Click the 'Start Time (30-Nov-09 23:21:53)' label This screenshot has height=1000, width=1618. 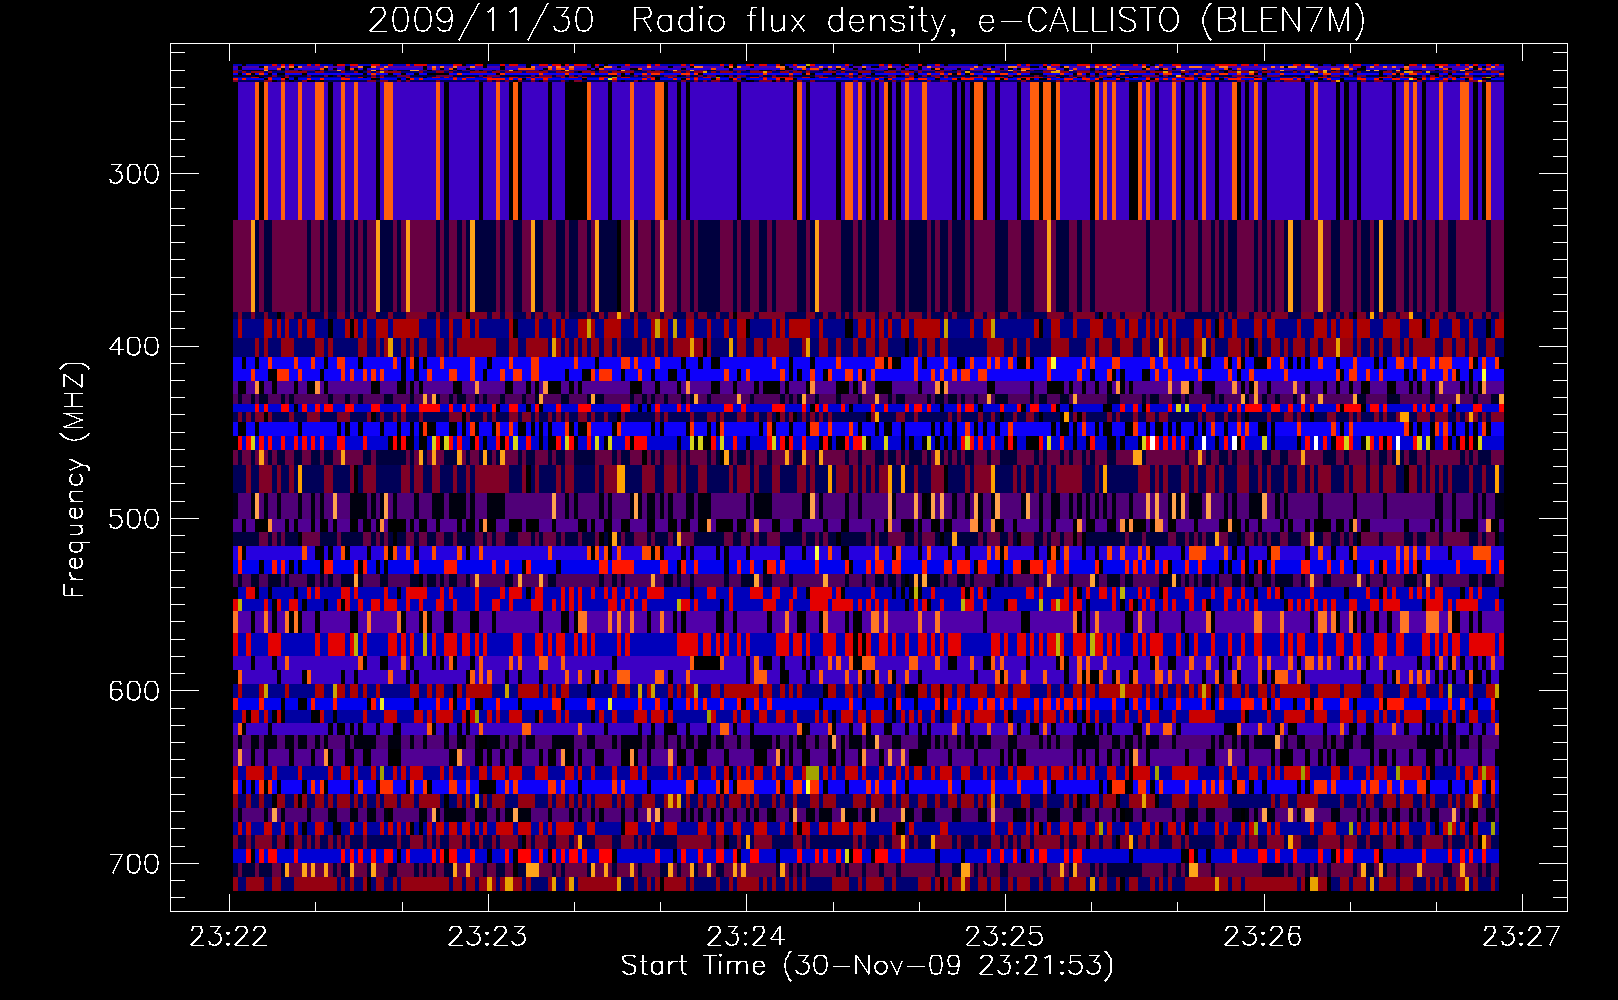click(x=867, y=966)
